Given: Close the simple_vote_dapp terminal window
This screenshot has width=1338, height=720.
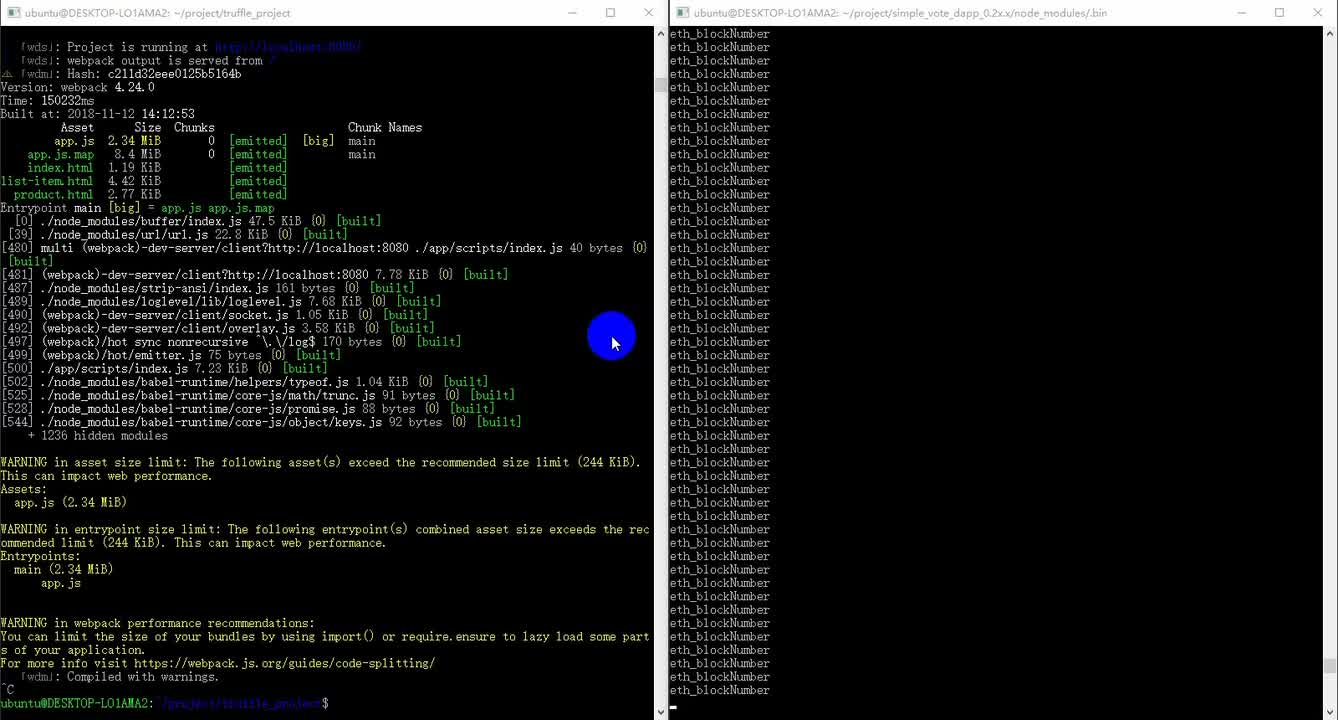Looking at the screenshot, I should click(x=1317, y=13).
